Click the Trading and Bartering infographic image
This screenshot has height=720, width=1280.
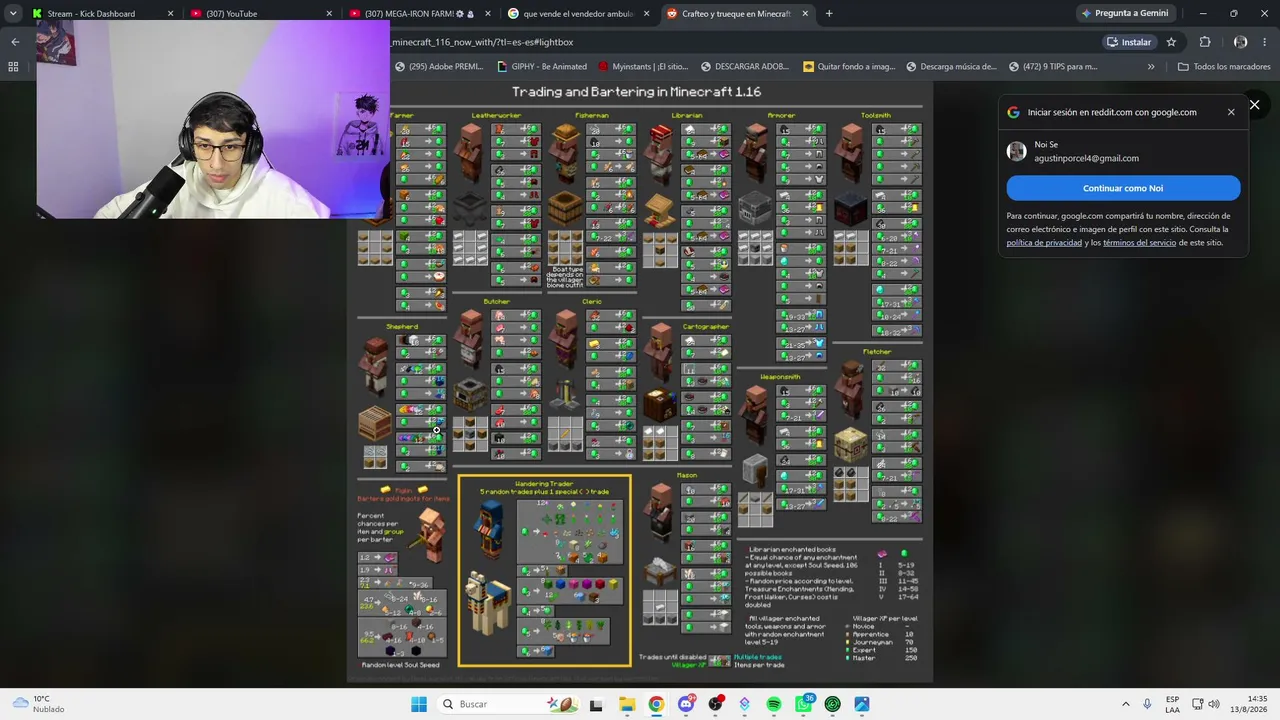(x=640, y=381)
